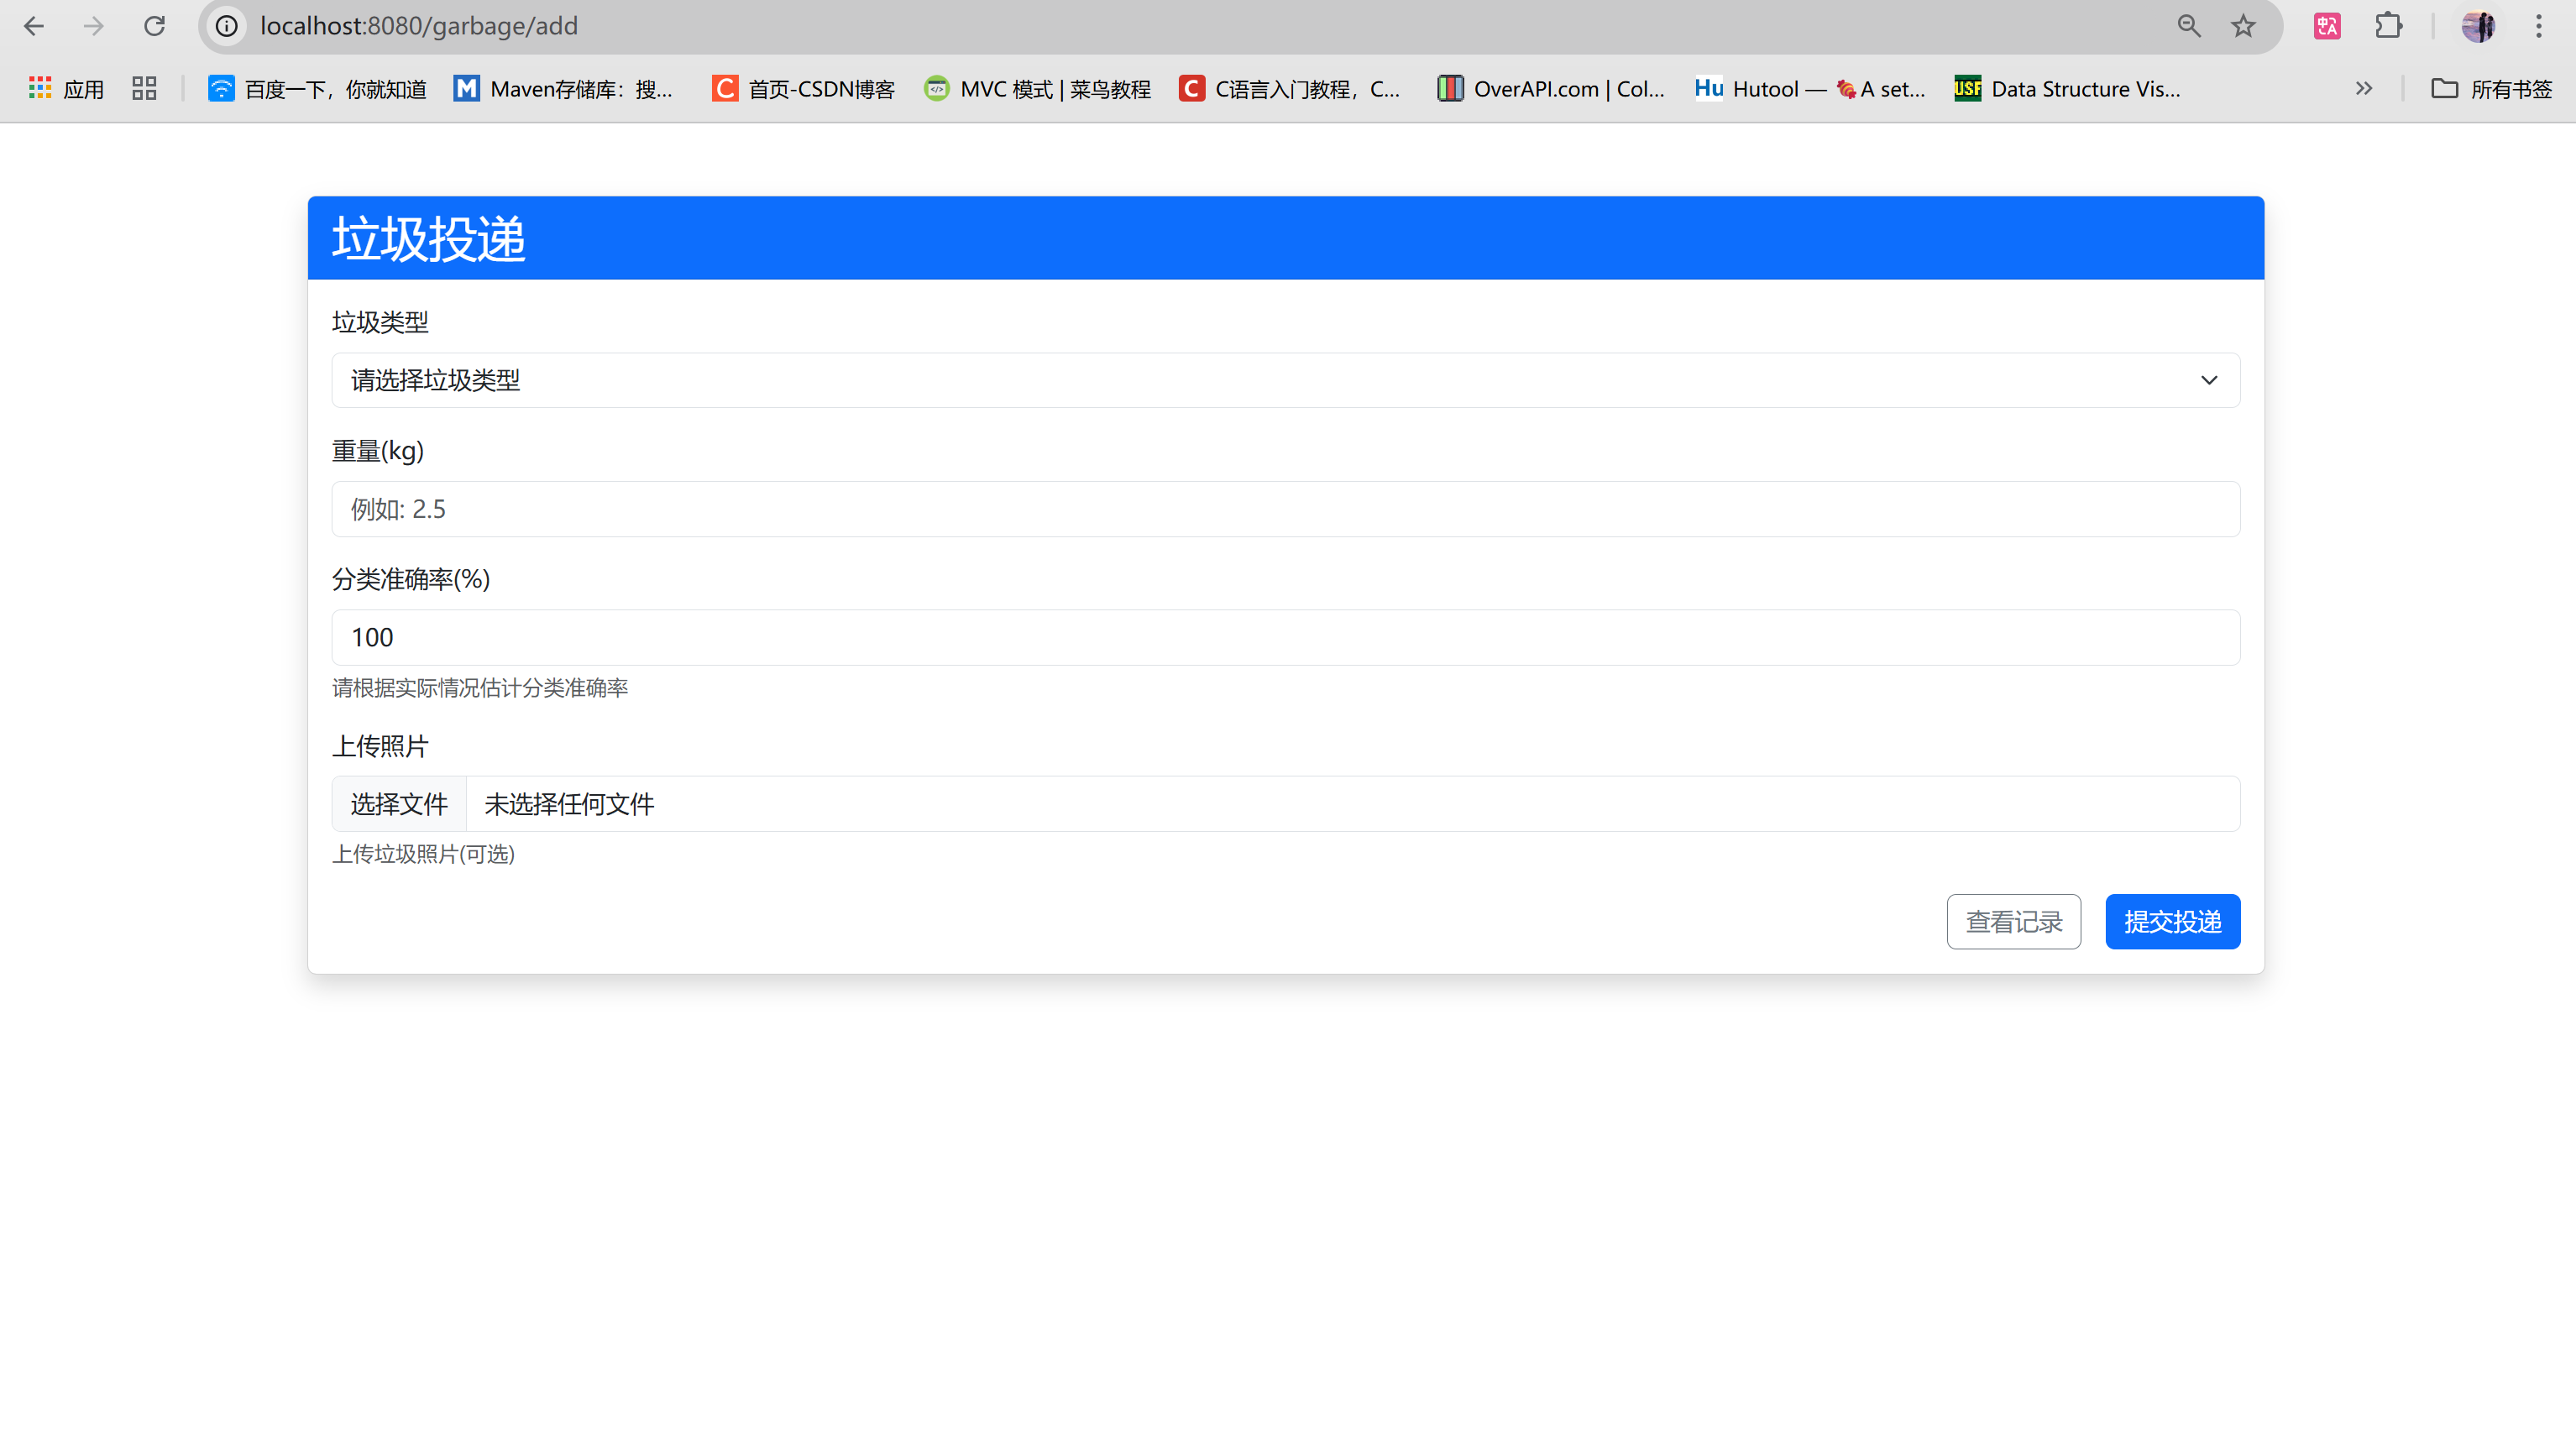Screen dimensions: 2576x1443
Task: Click the tab groups grid icon
Action: 144,89
